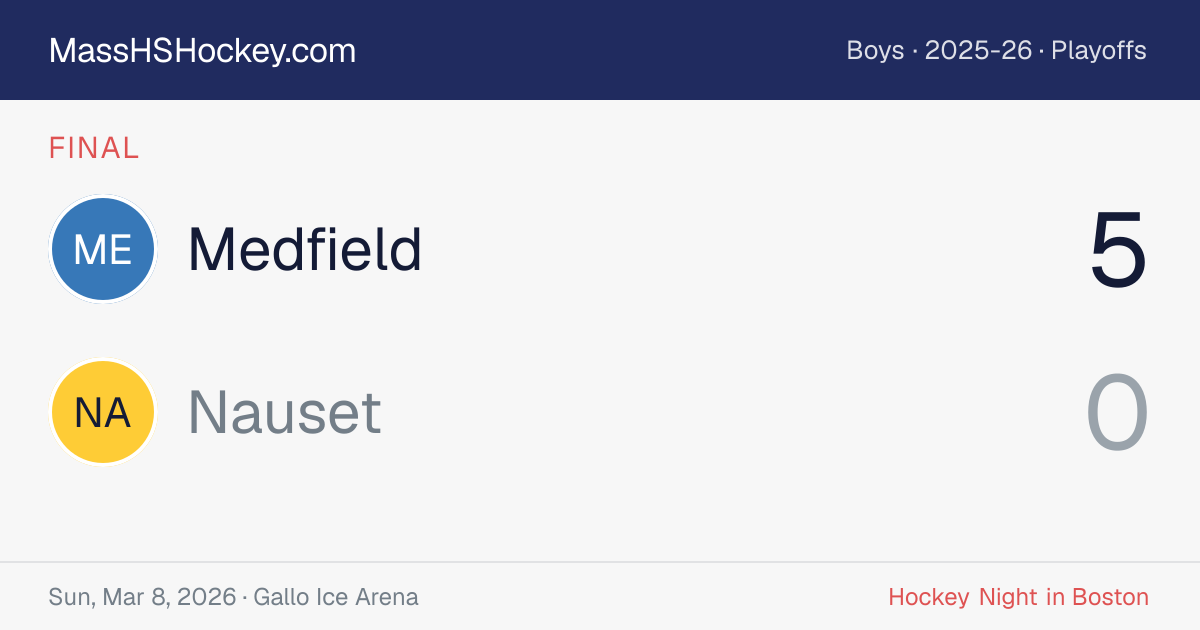Click the empty navy header bar area
The width and height of the screenshot is (1200, 630).
600,50
